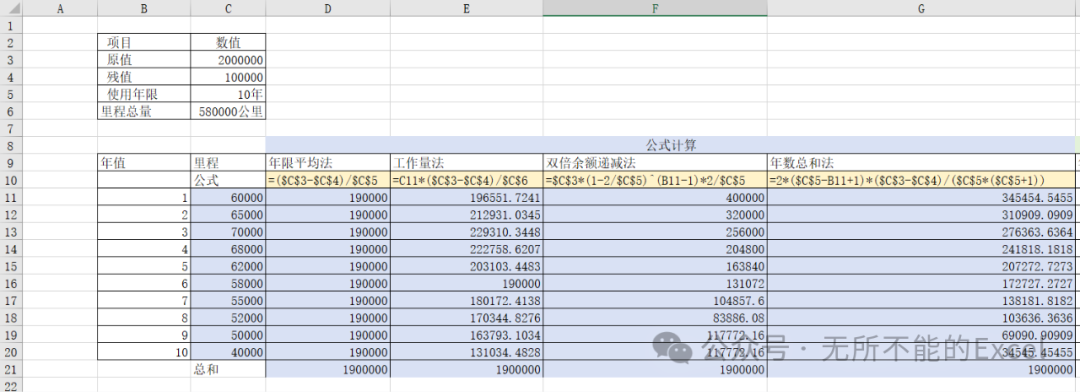Click cell containing 原值 value 2000000

(228, 60)
